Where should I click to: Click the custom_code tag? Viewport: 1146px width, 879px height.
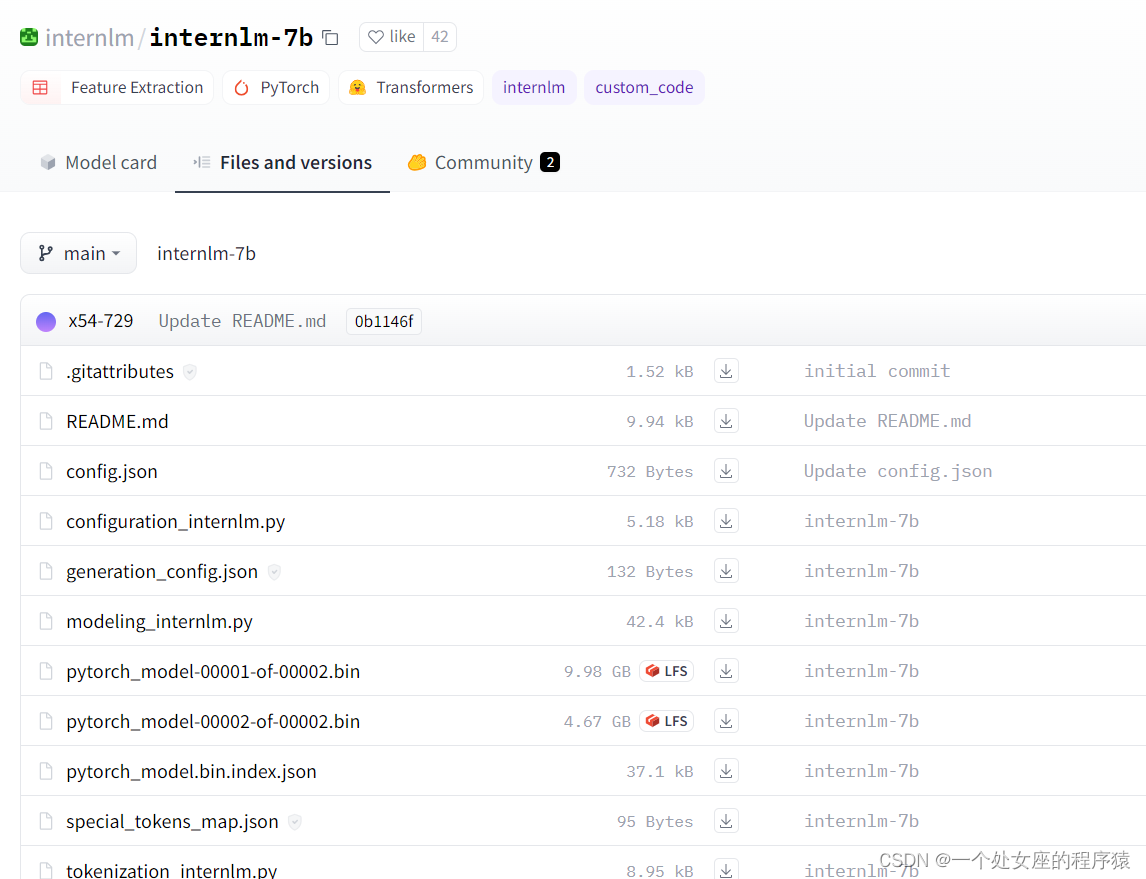pos(644,88)
